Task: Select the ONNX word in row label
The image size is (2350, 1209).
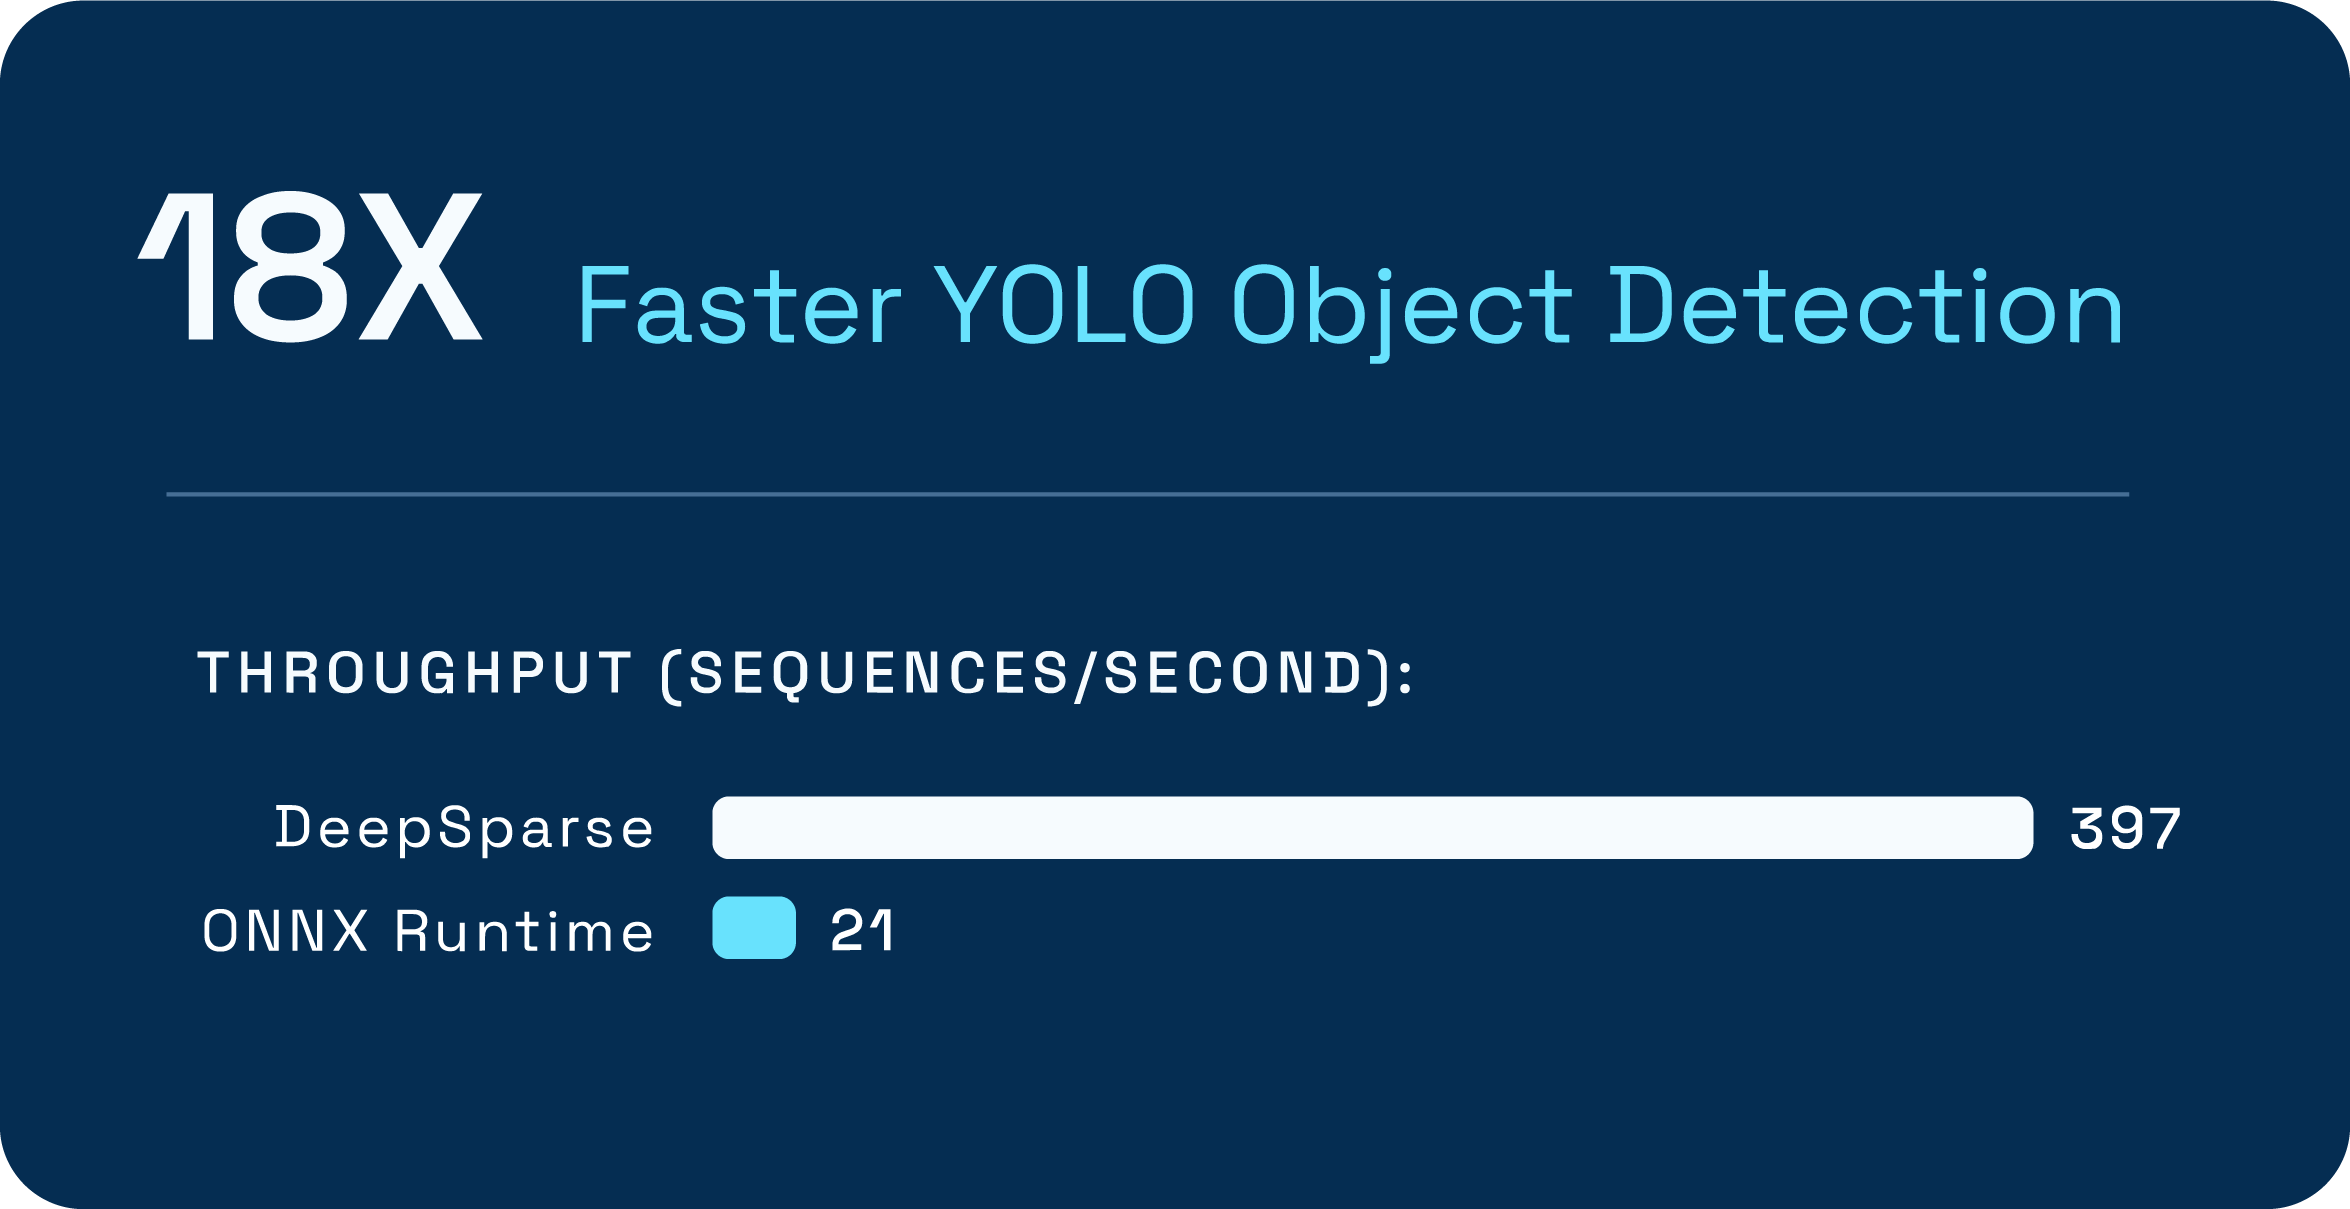Action: (285, 931)
